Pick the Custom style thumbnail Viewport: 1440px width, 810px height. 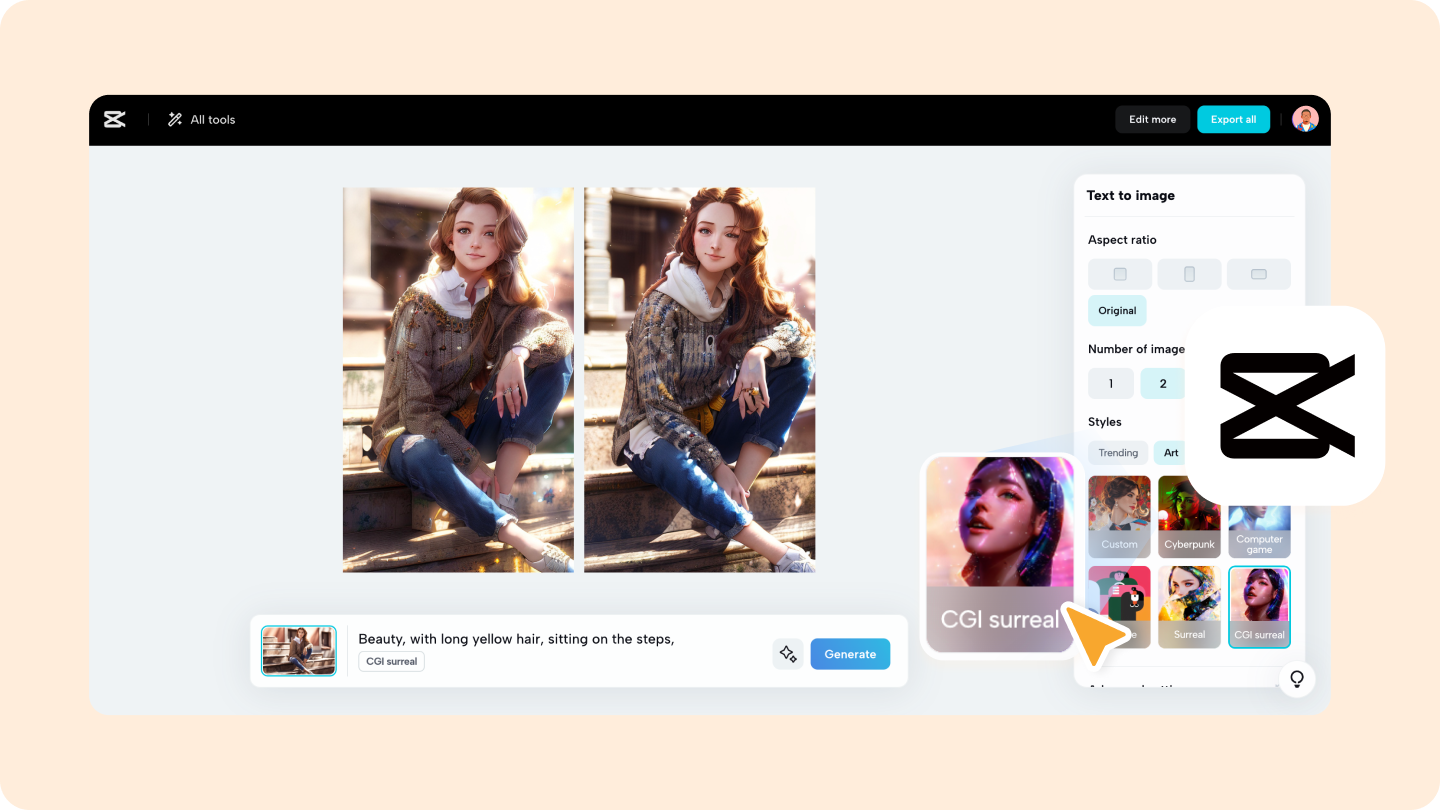[1119, 516]
